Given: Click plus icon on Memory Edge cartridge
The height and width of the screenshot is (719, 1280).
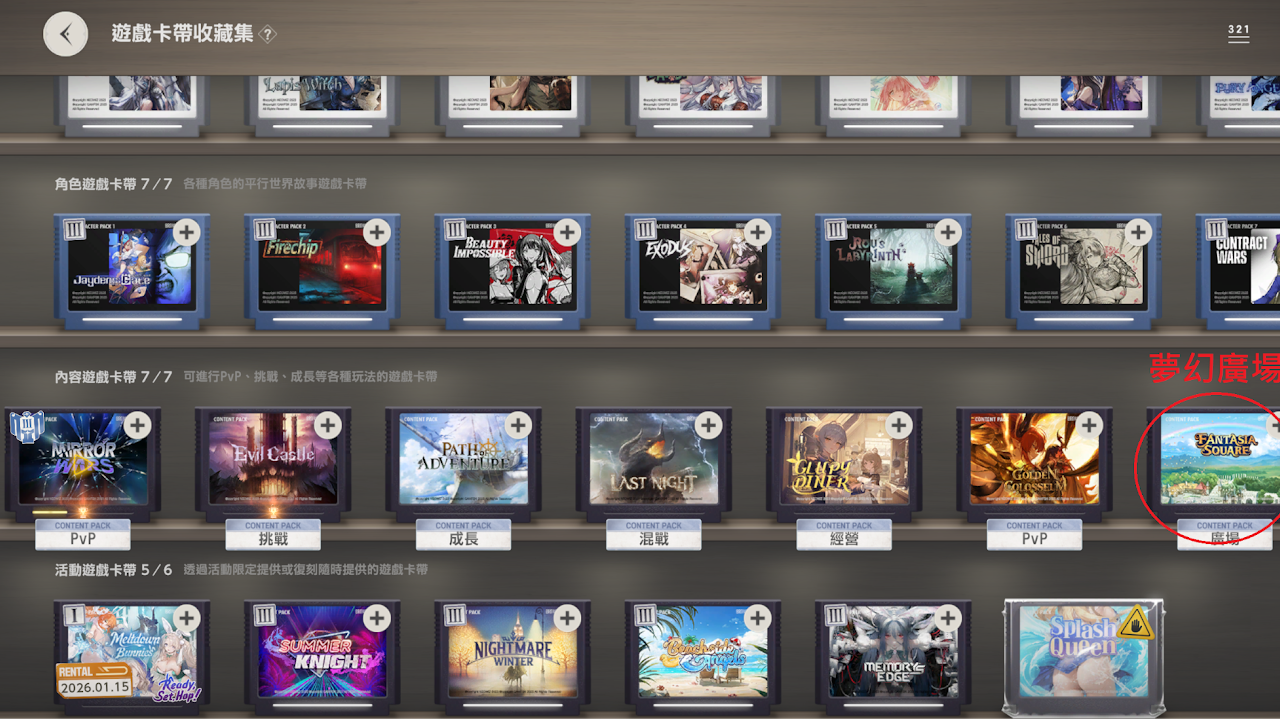Looking at the screenshot, I should pos(947,619).
